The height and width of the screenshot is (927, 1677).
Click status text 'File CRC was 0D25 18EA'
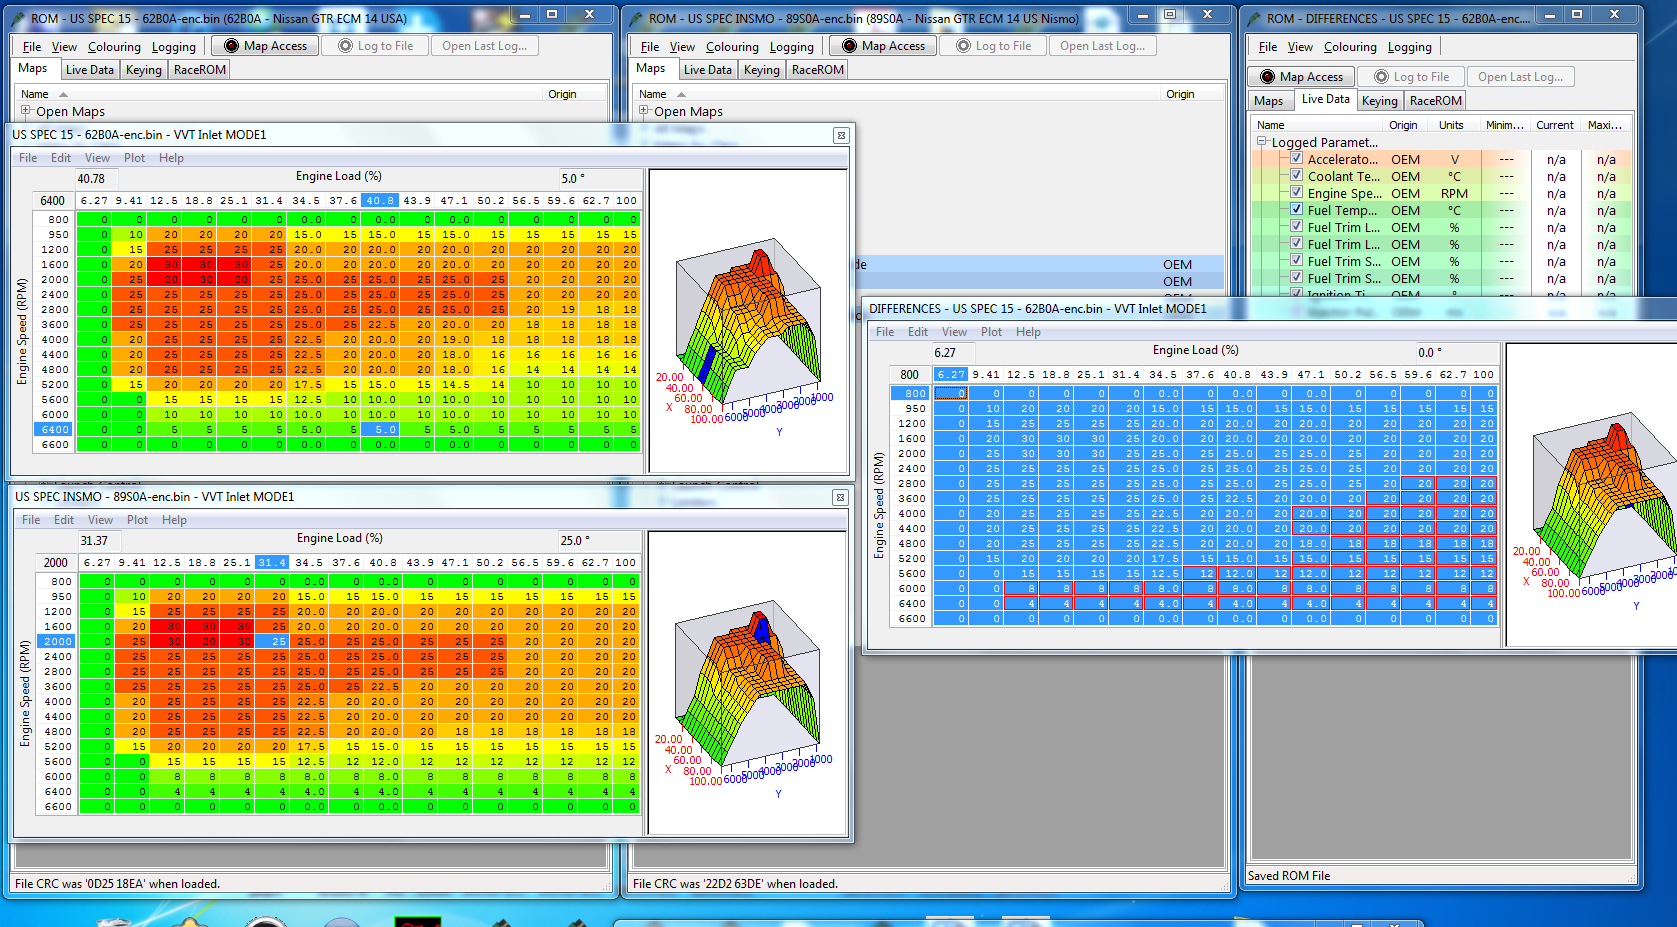[x=118, y=884]
